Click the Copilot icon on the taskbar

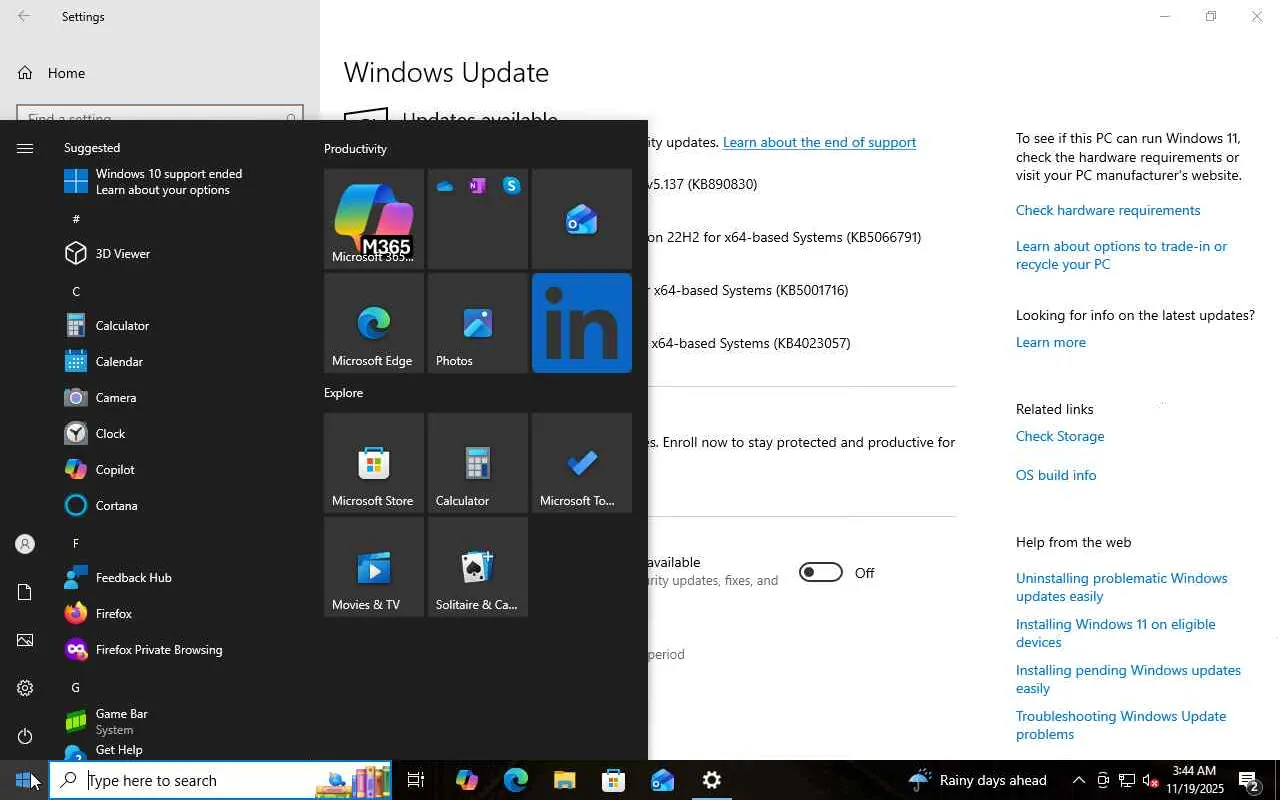pos(466,780)
